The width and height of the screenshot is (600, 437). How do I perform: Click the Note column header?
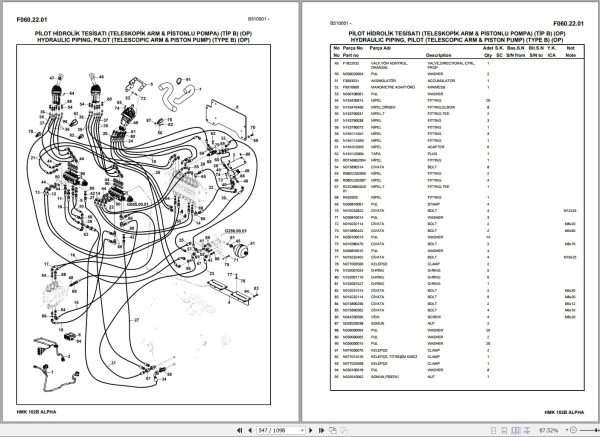coord(570,55)
